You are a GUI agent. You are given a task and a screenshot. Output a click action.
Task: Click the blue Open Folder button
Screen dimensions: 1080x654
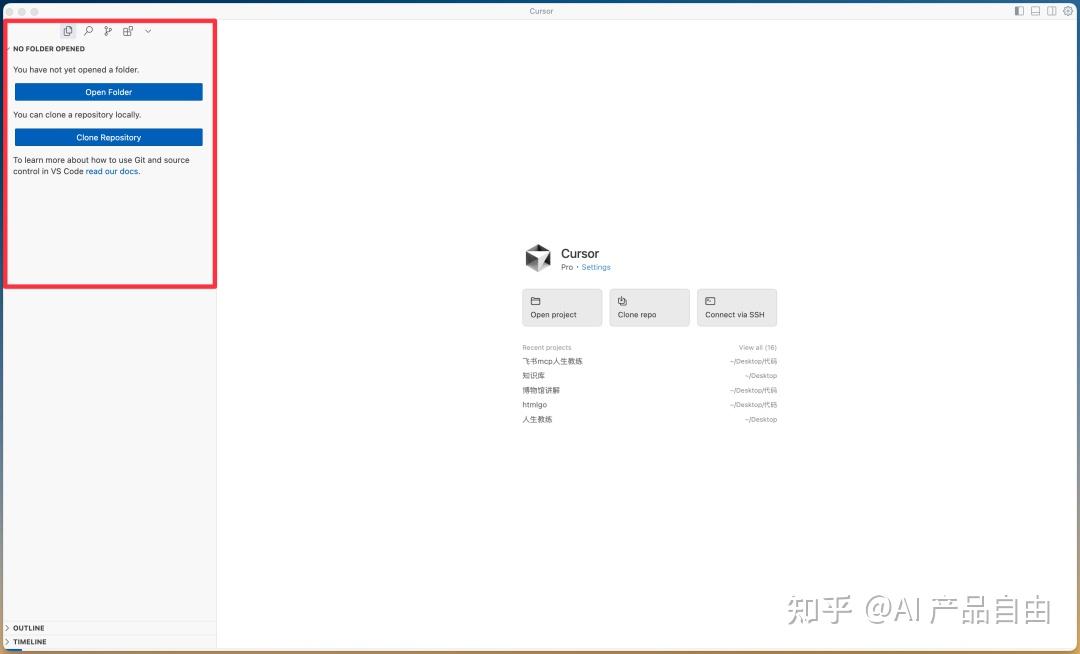click(x=109, y=92)
